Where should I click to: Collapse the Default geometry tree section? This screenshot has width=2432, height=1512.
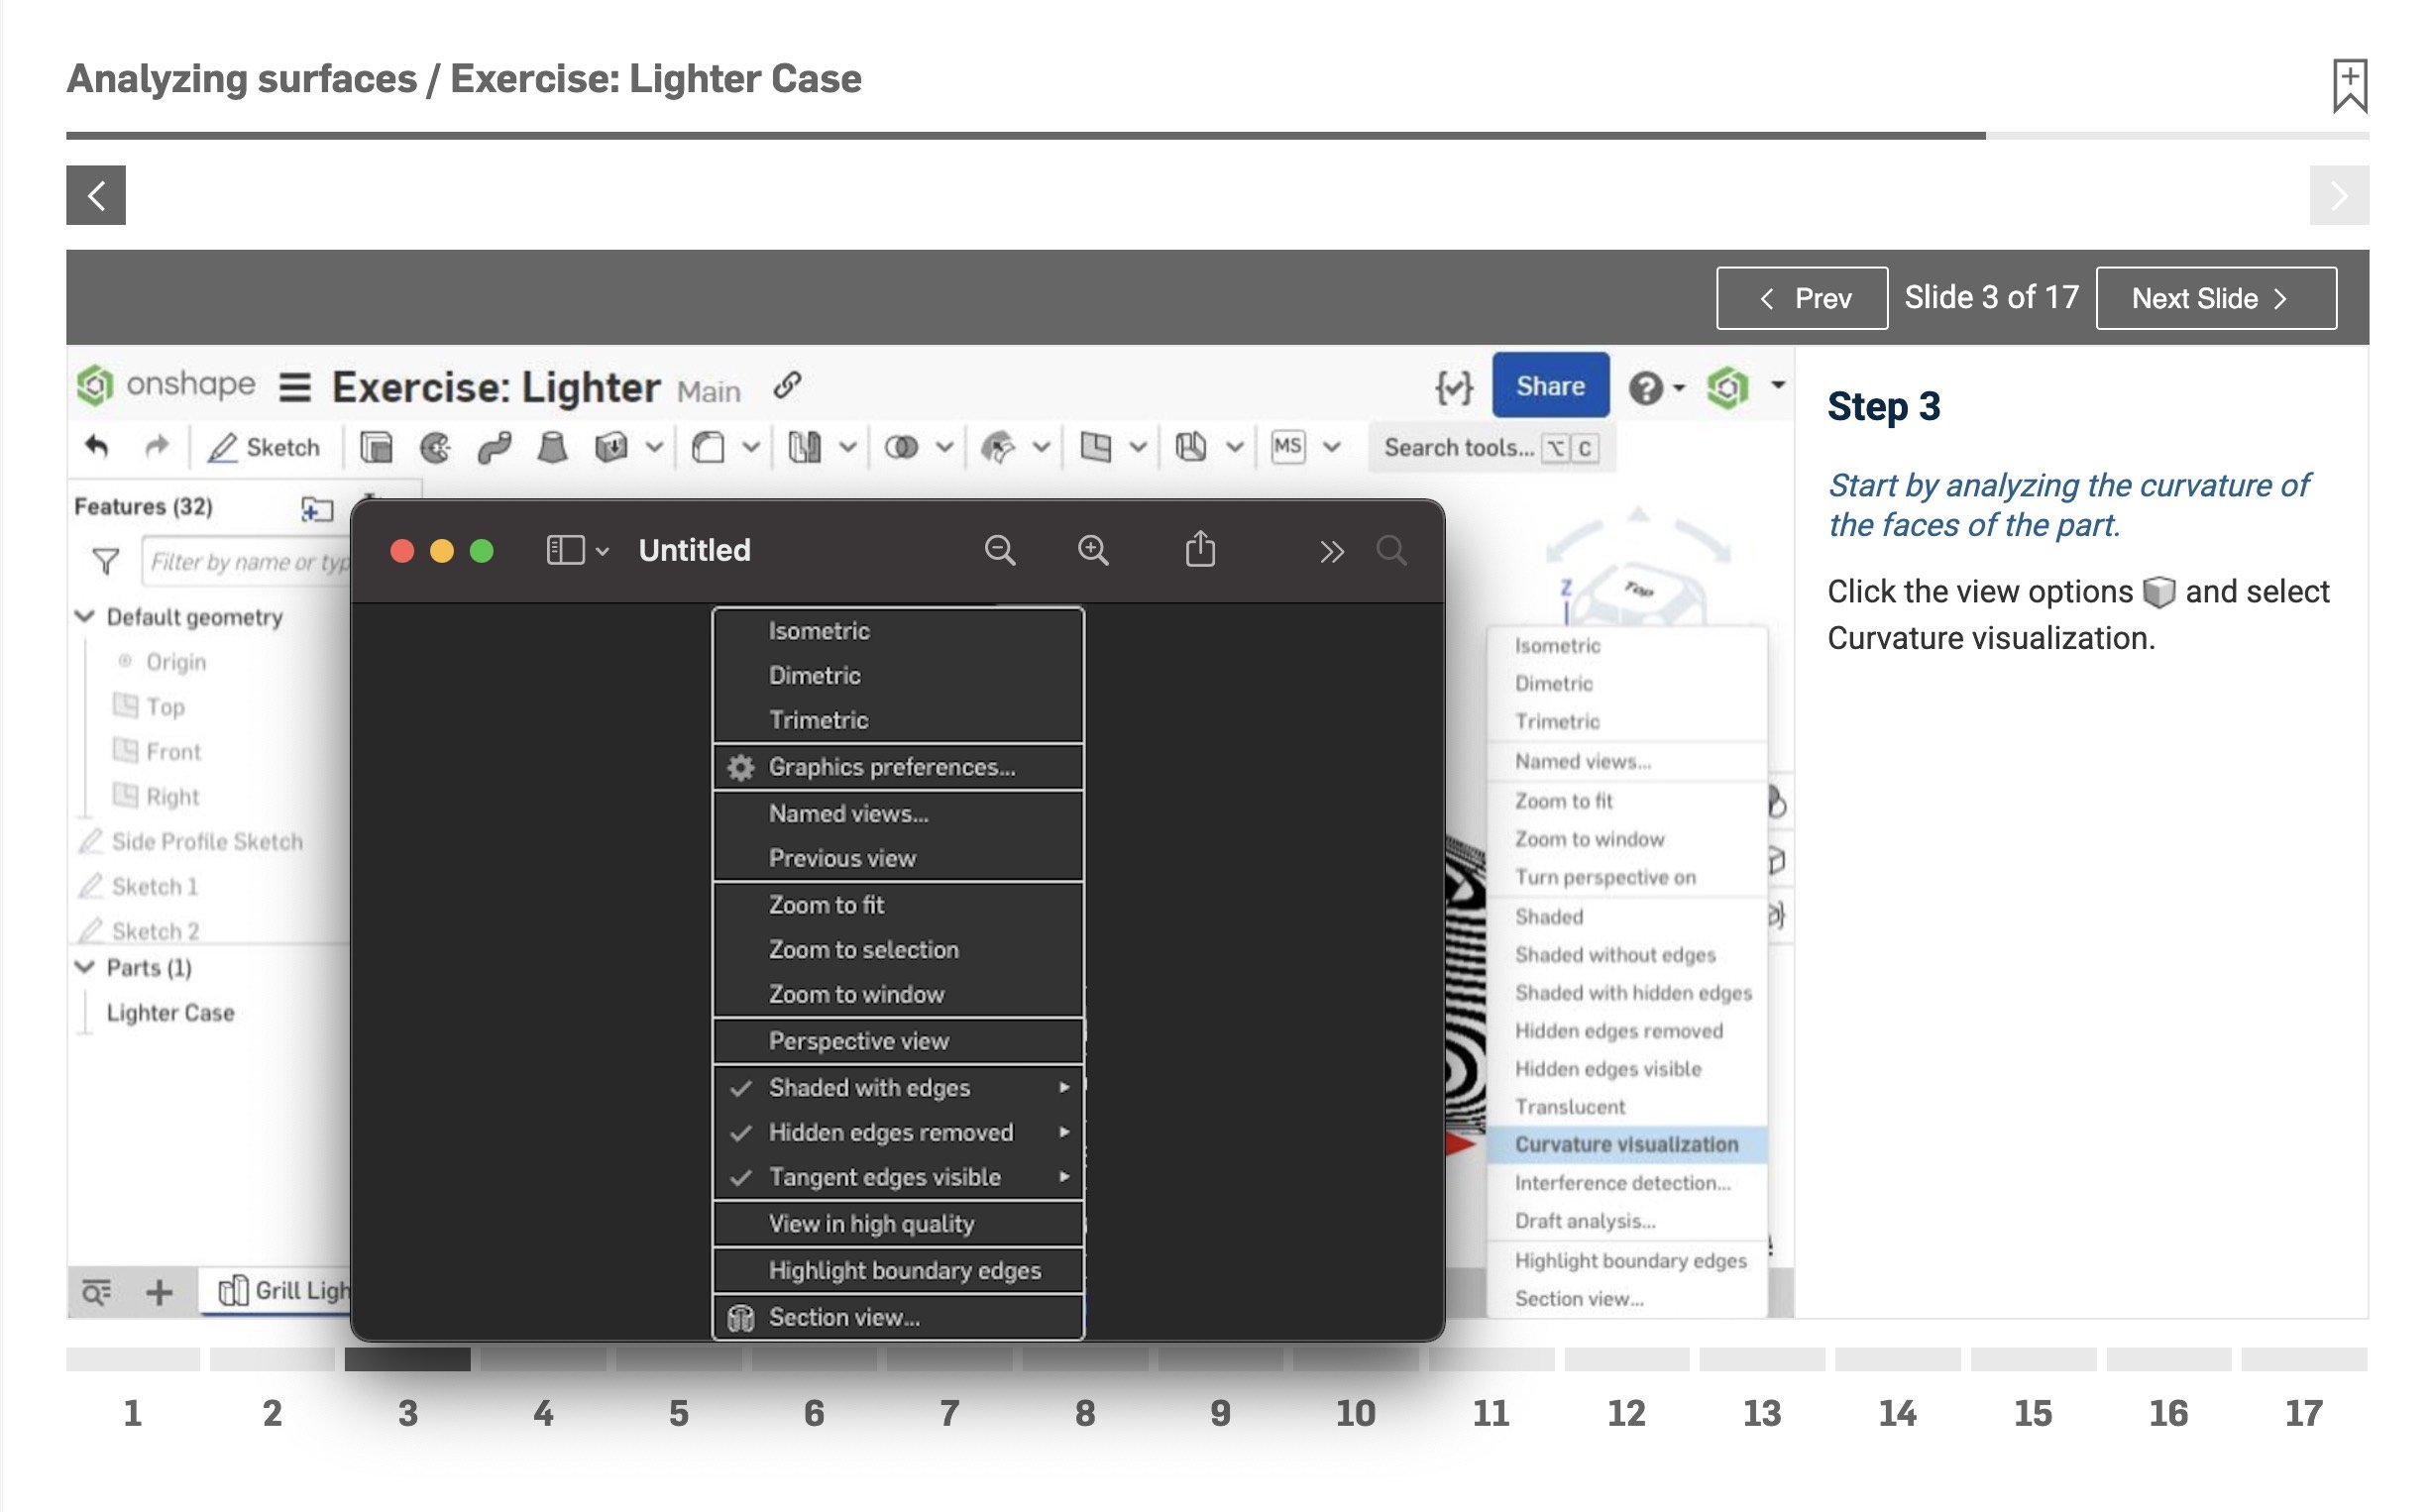pos(86,617)
